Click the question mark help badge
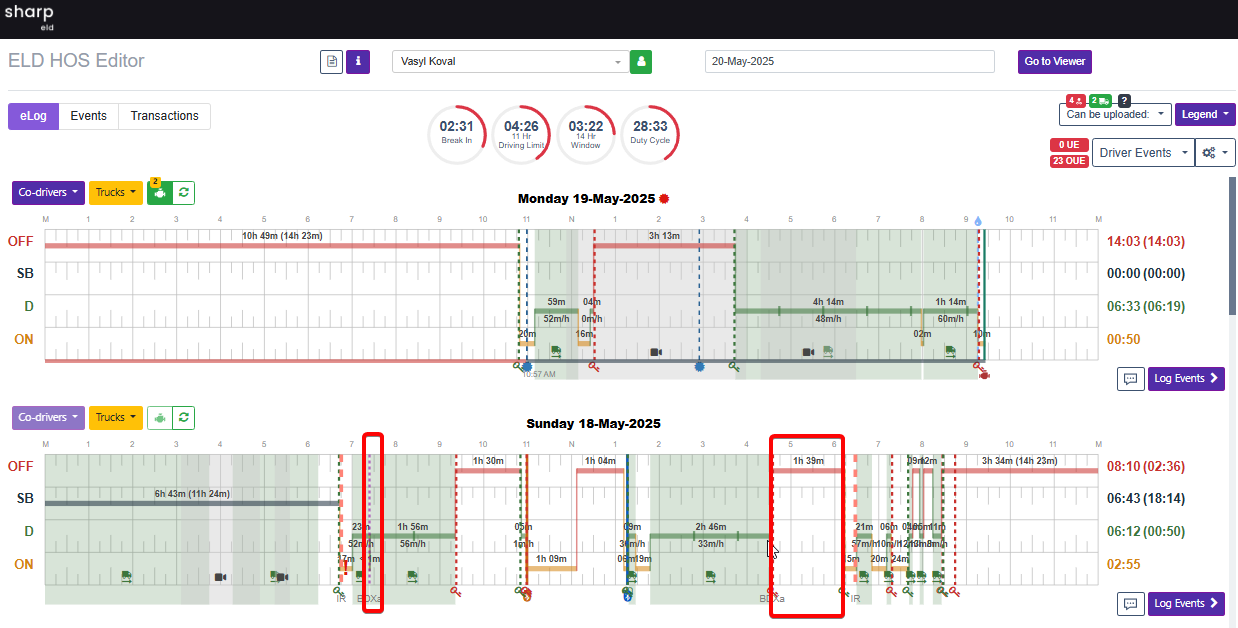 [1124, 100]
